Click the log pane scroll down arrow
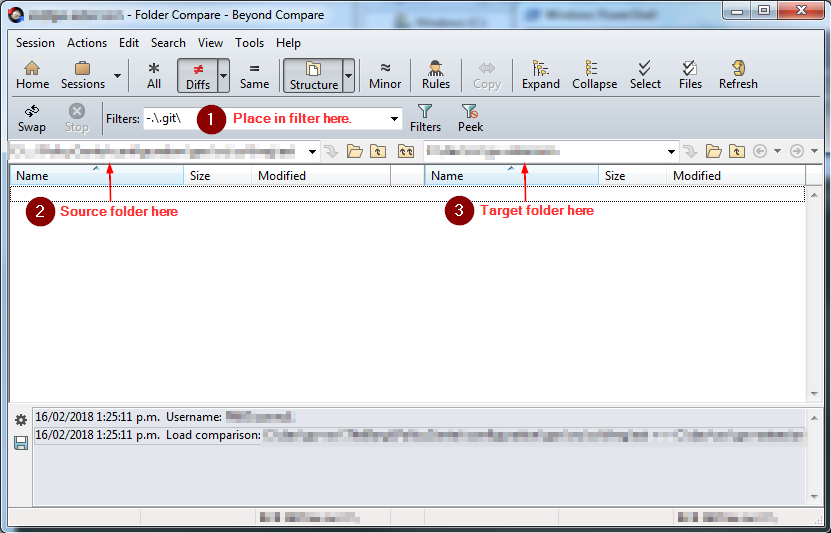 pos(815,497)
